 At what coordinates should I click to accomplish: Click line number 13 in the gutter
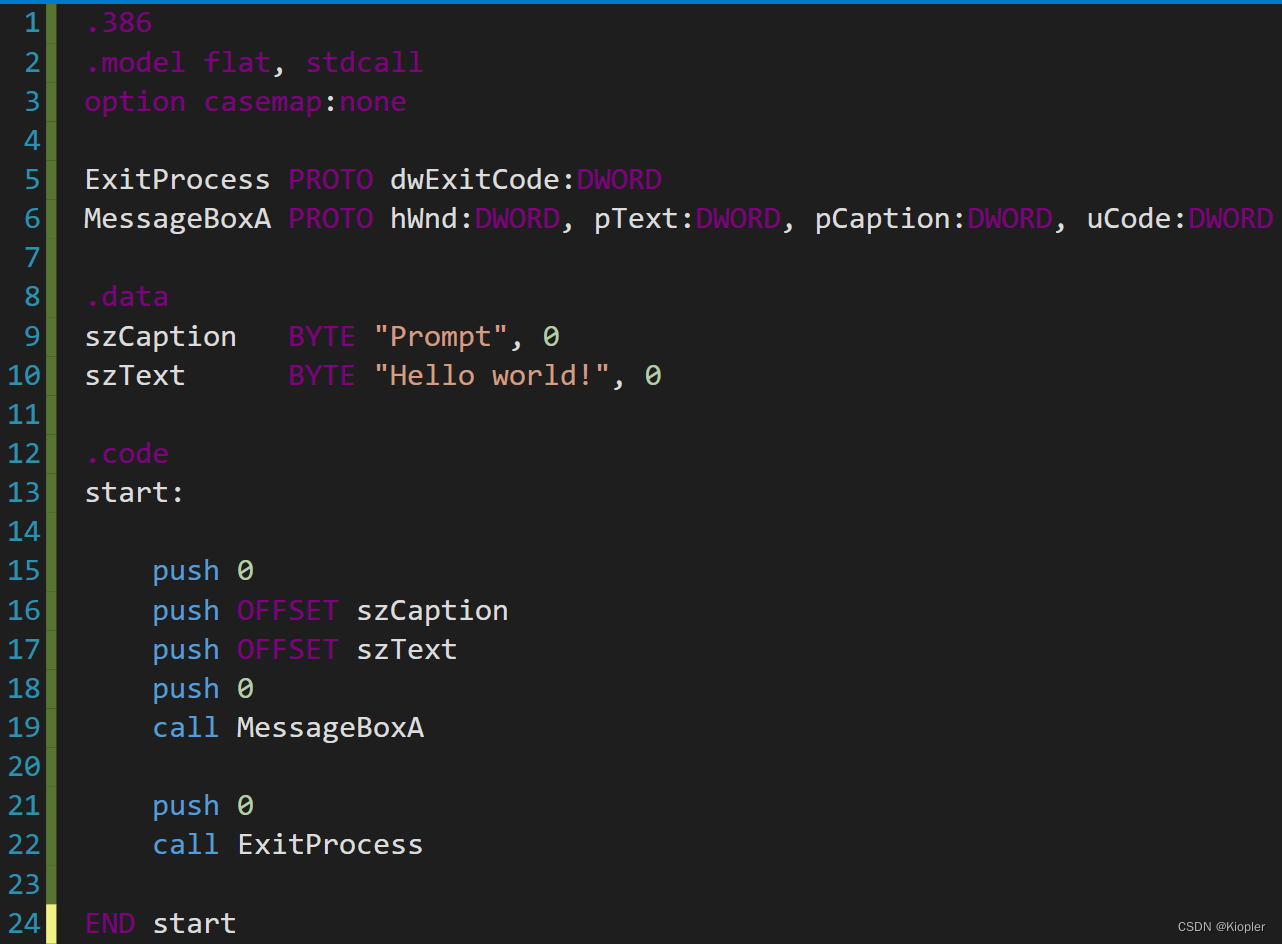click(x=23, y=492)
